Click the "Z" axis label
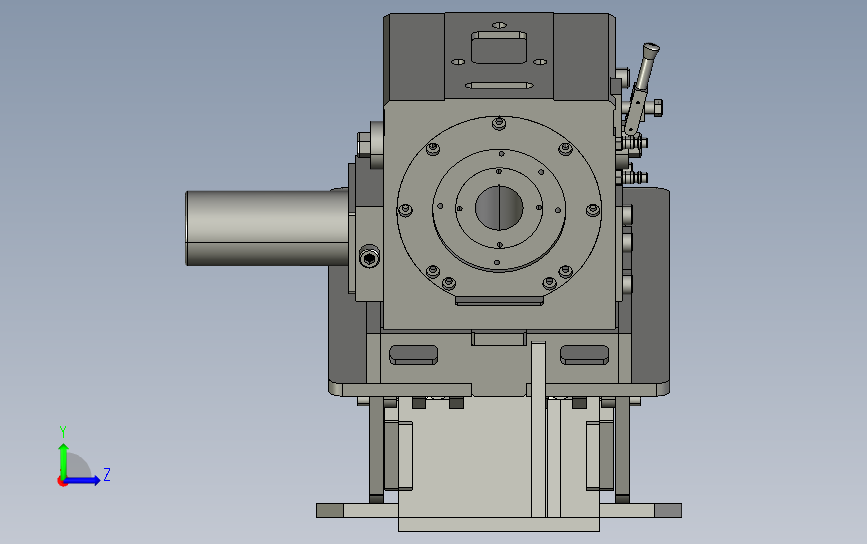Viewport: 867px width, 544px height. click(107, 474)
